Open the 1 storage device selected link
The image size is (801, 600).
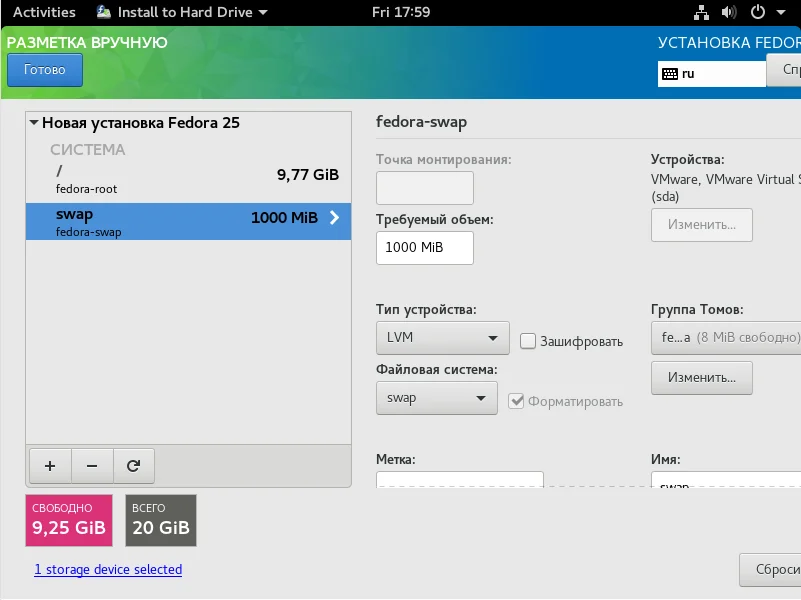(108, 569)
